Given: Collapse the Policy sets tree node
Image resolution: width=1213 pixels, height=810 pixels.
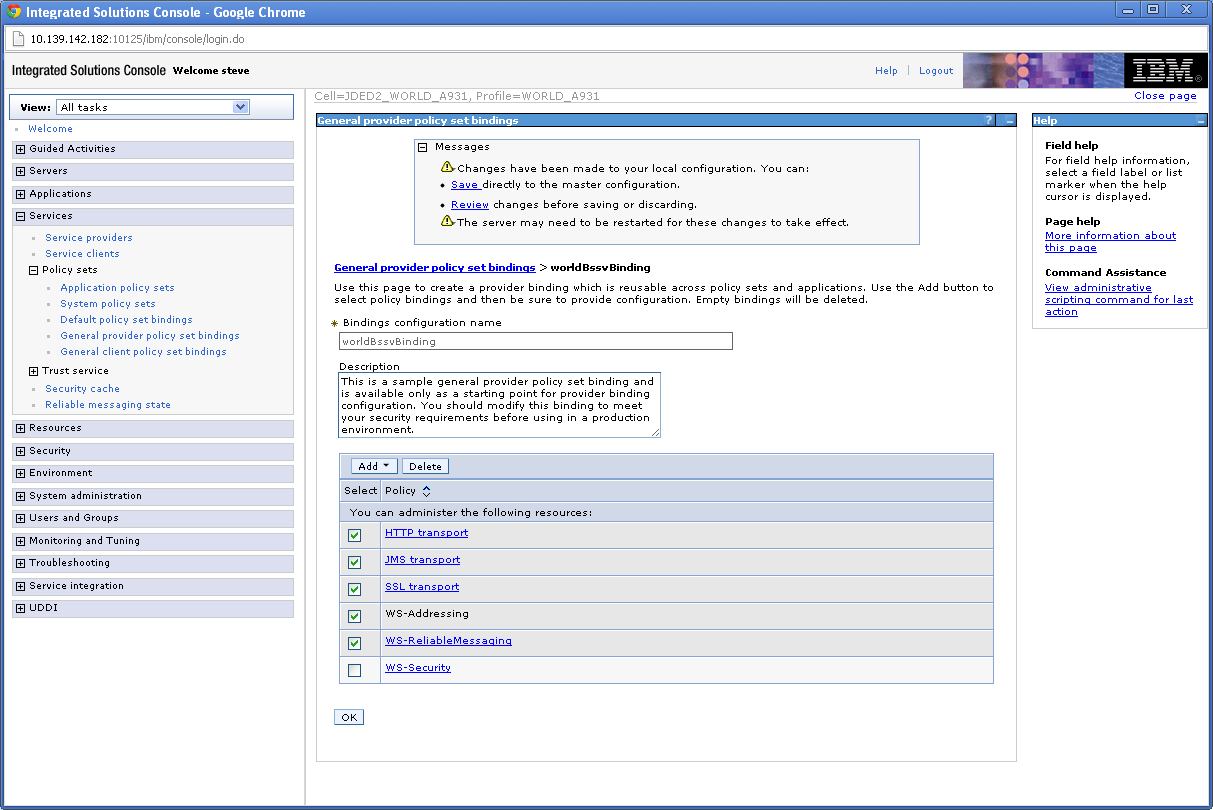Looking at the screenshot, I should [33, 270].
